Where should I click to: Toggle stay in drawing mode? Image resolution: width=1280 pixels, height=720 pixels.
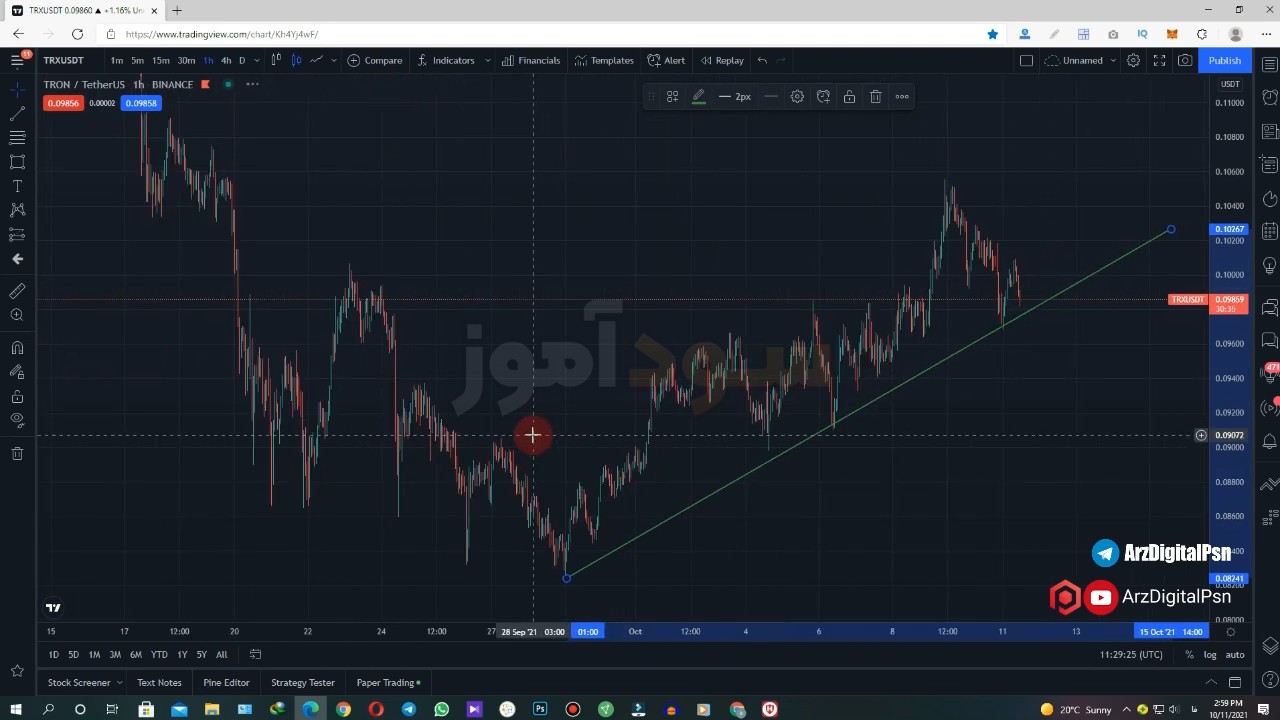pos(17,372)
